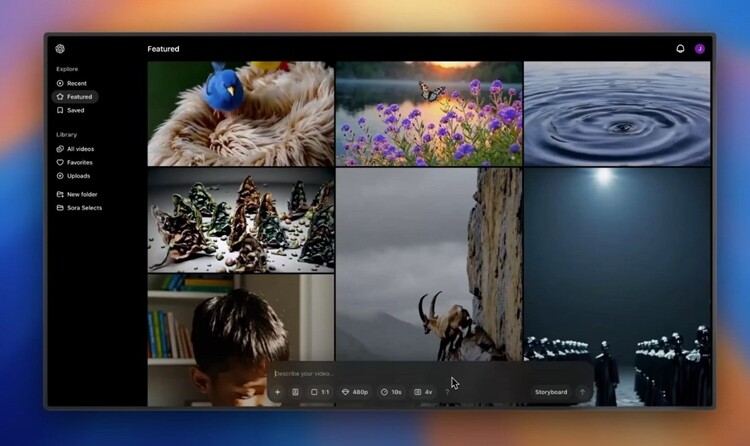This screenshot has width=750, height=446.
Task: Click the presets icon beside the plus button
Action: [296, 392]
